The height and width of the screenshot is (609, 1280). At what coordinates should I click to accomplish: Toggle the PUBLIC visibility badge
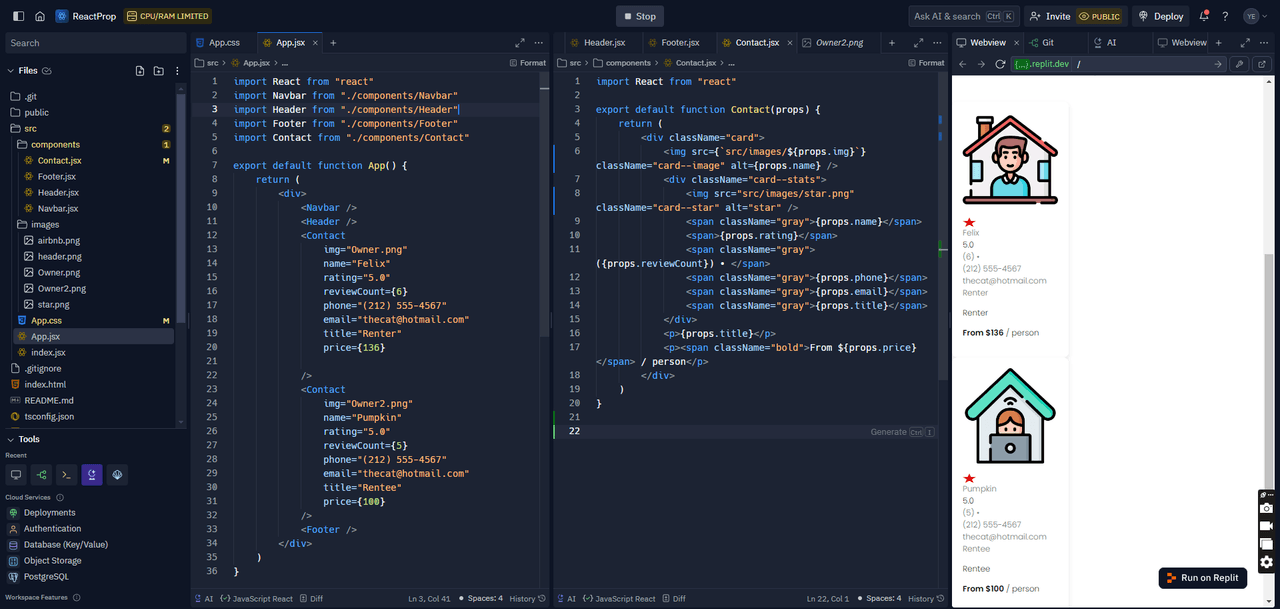(1099, 16)
